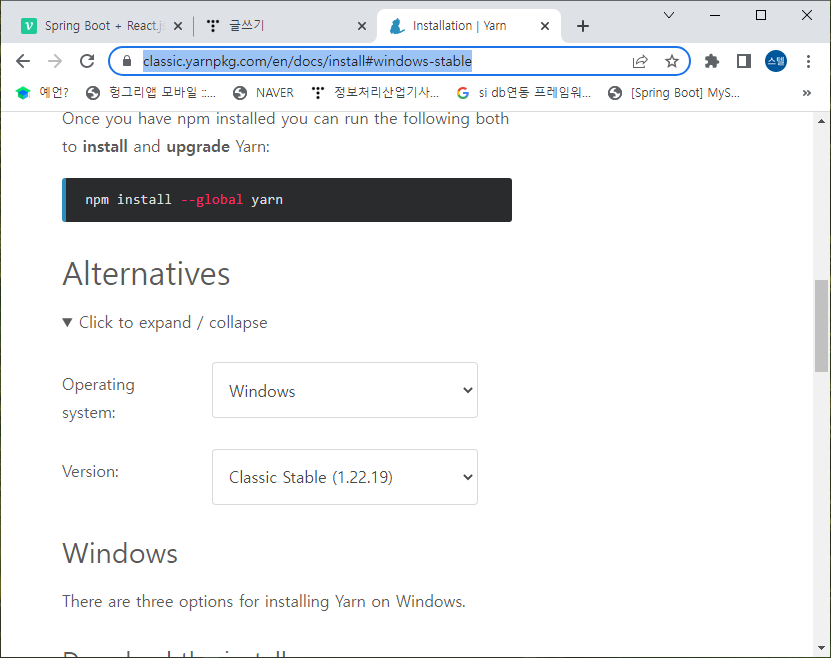This screenshot has height=658, width=831.
Task: Reload the current Yarn installation page
Action: [88, 61]
